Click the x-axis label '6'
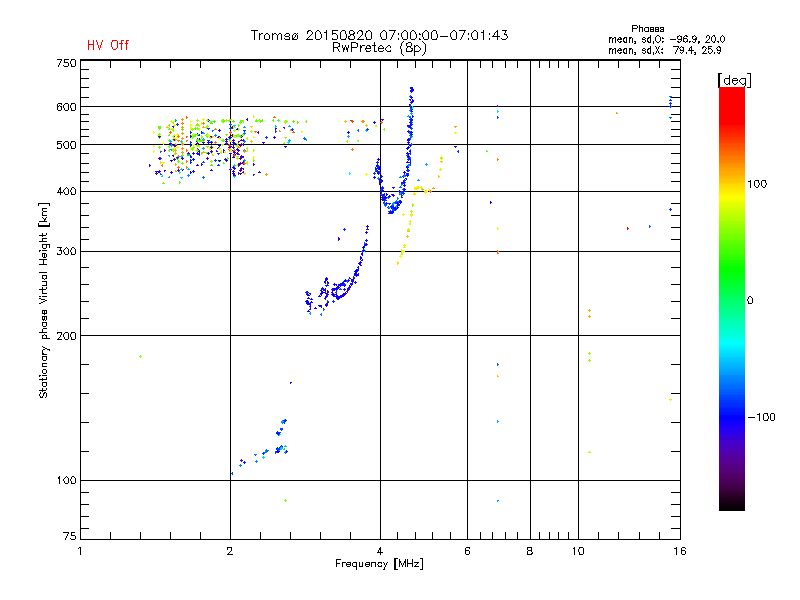 tap(467, 551)
